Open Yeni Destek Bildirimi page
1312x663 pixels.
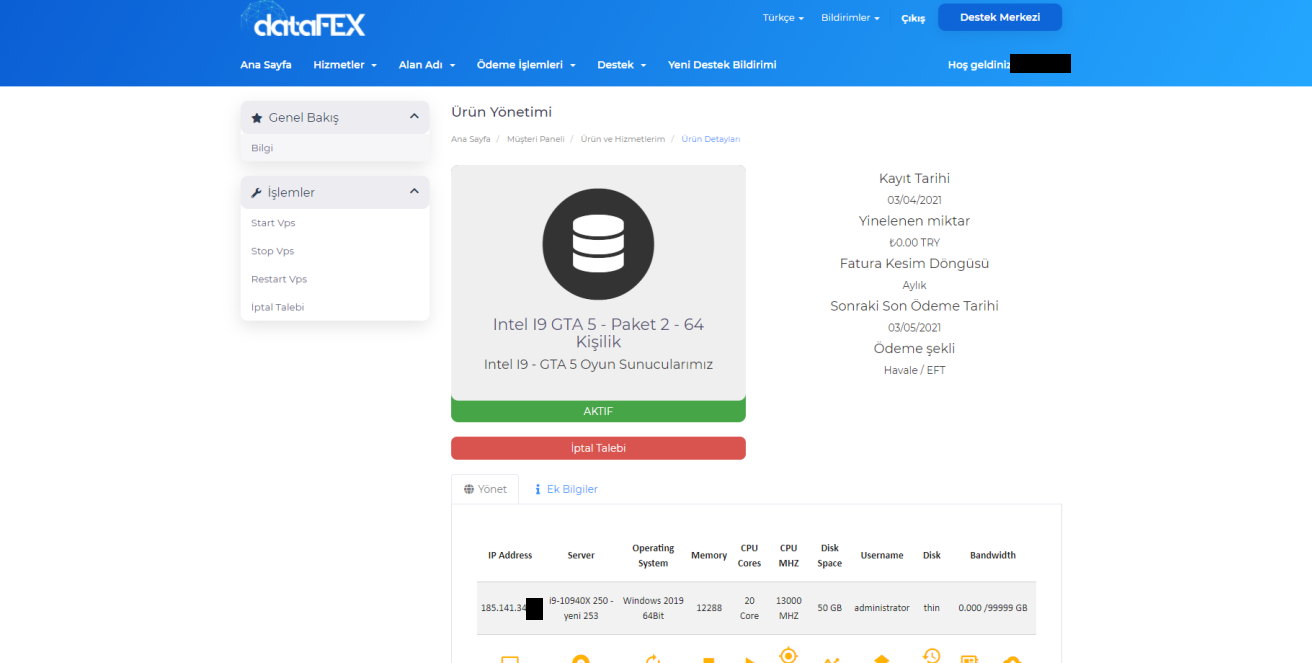(x=722, y=65)
